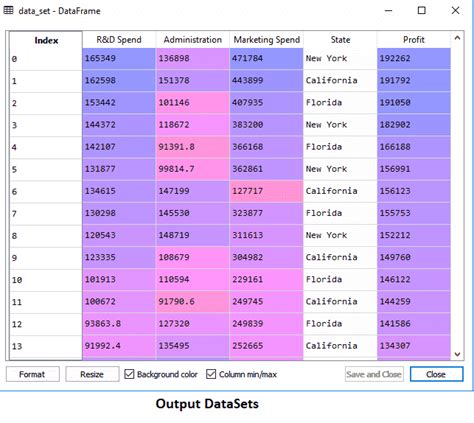
Task: Select Marketing Spend cell 383200
Action: pyautogui.click(x=266, y=125)
